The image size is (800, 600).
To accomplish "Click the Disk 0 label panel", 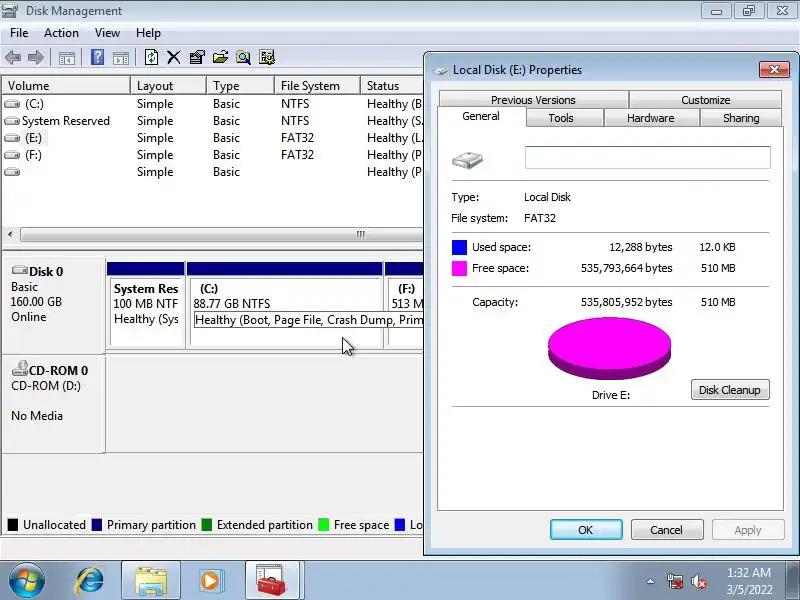I will [x=53, y=305].
